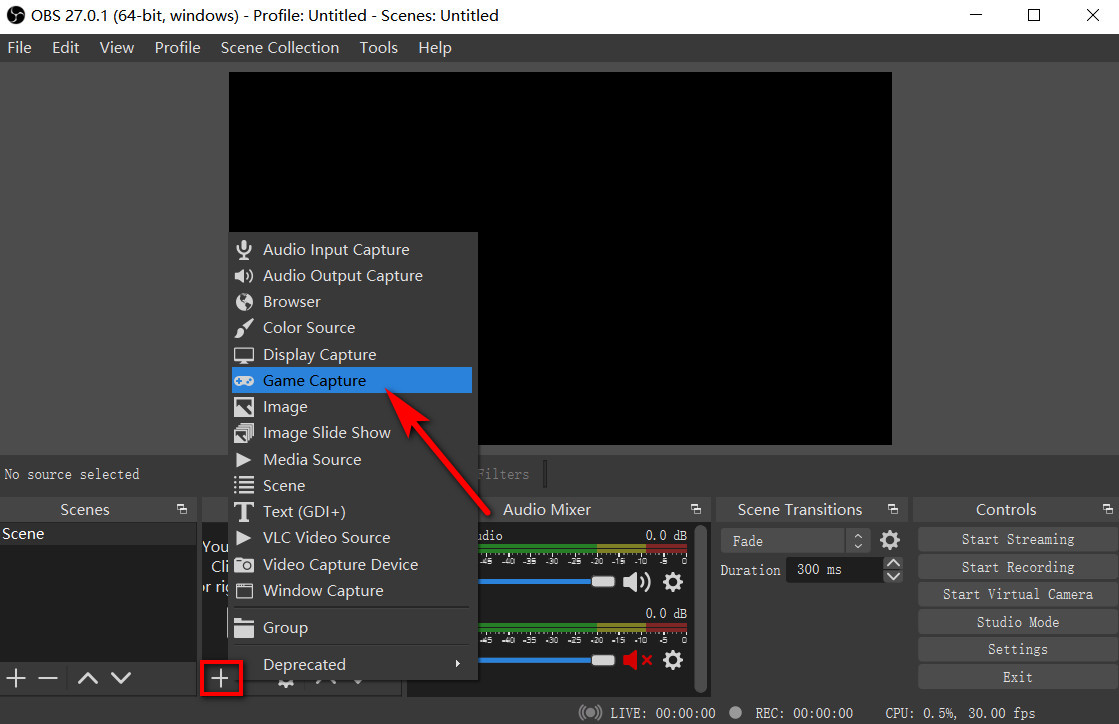The width and height of the screenshot is (1119, 724).
Task: Add an Image source
Action: [352, 407]
